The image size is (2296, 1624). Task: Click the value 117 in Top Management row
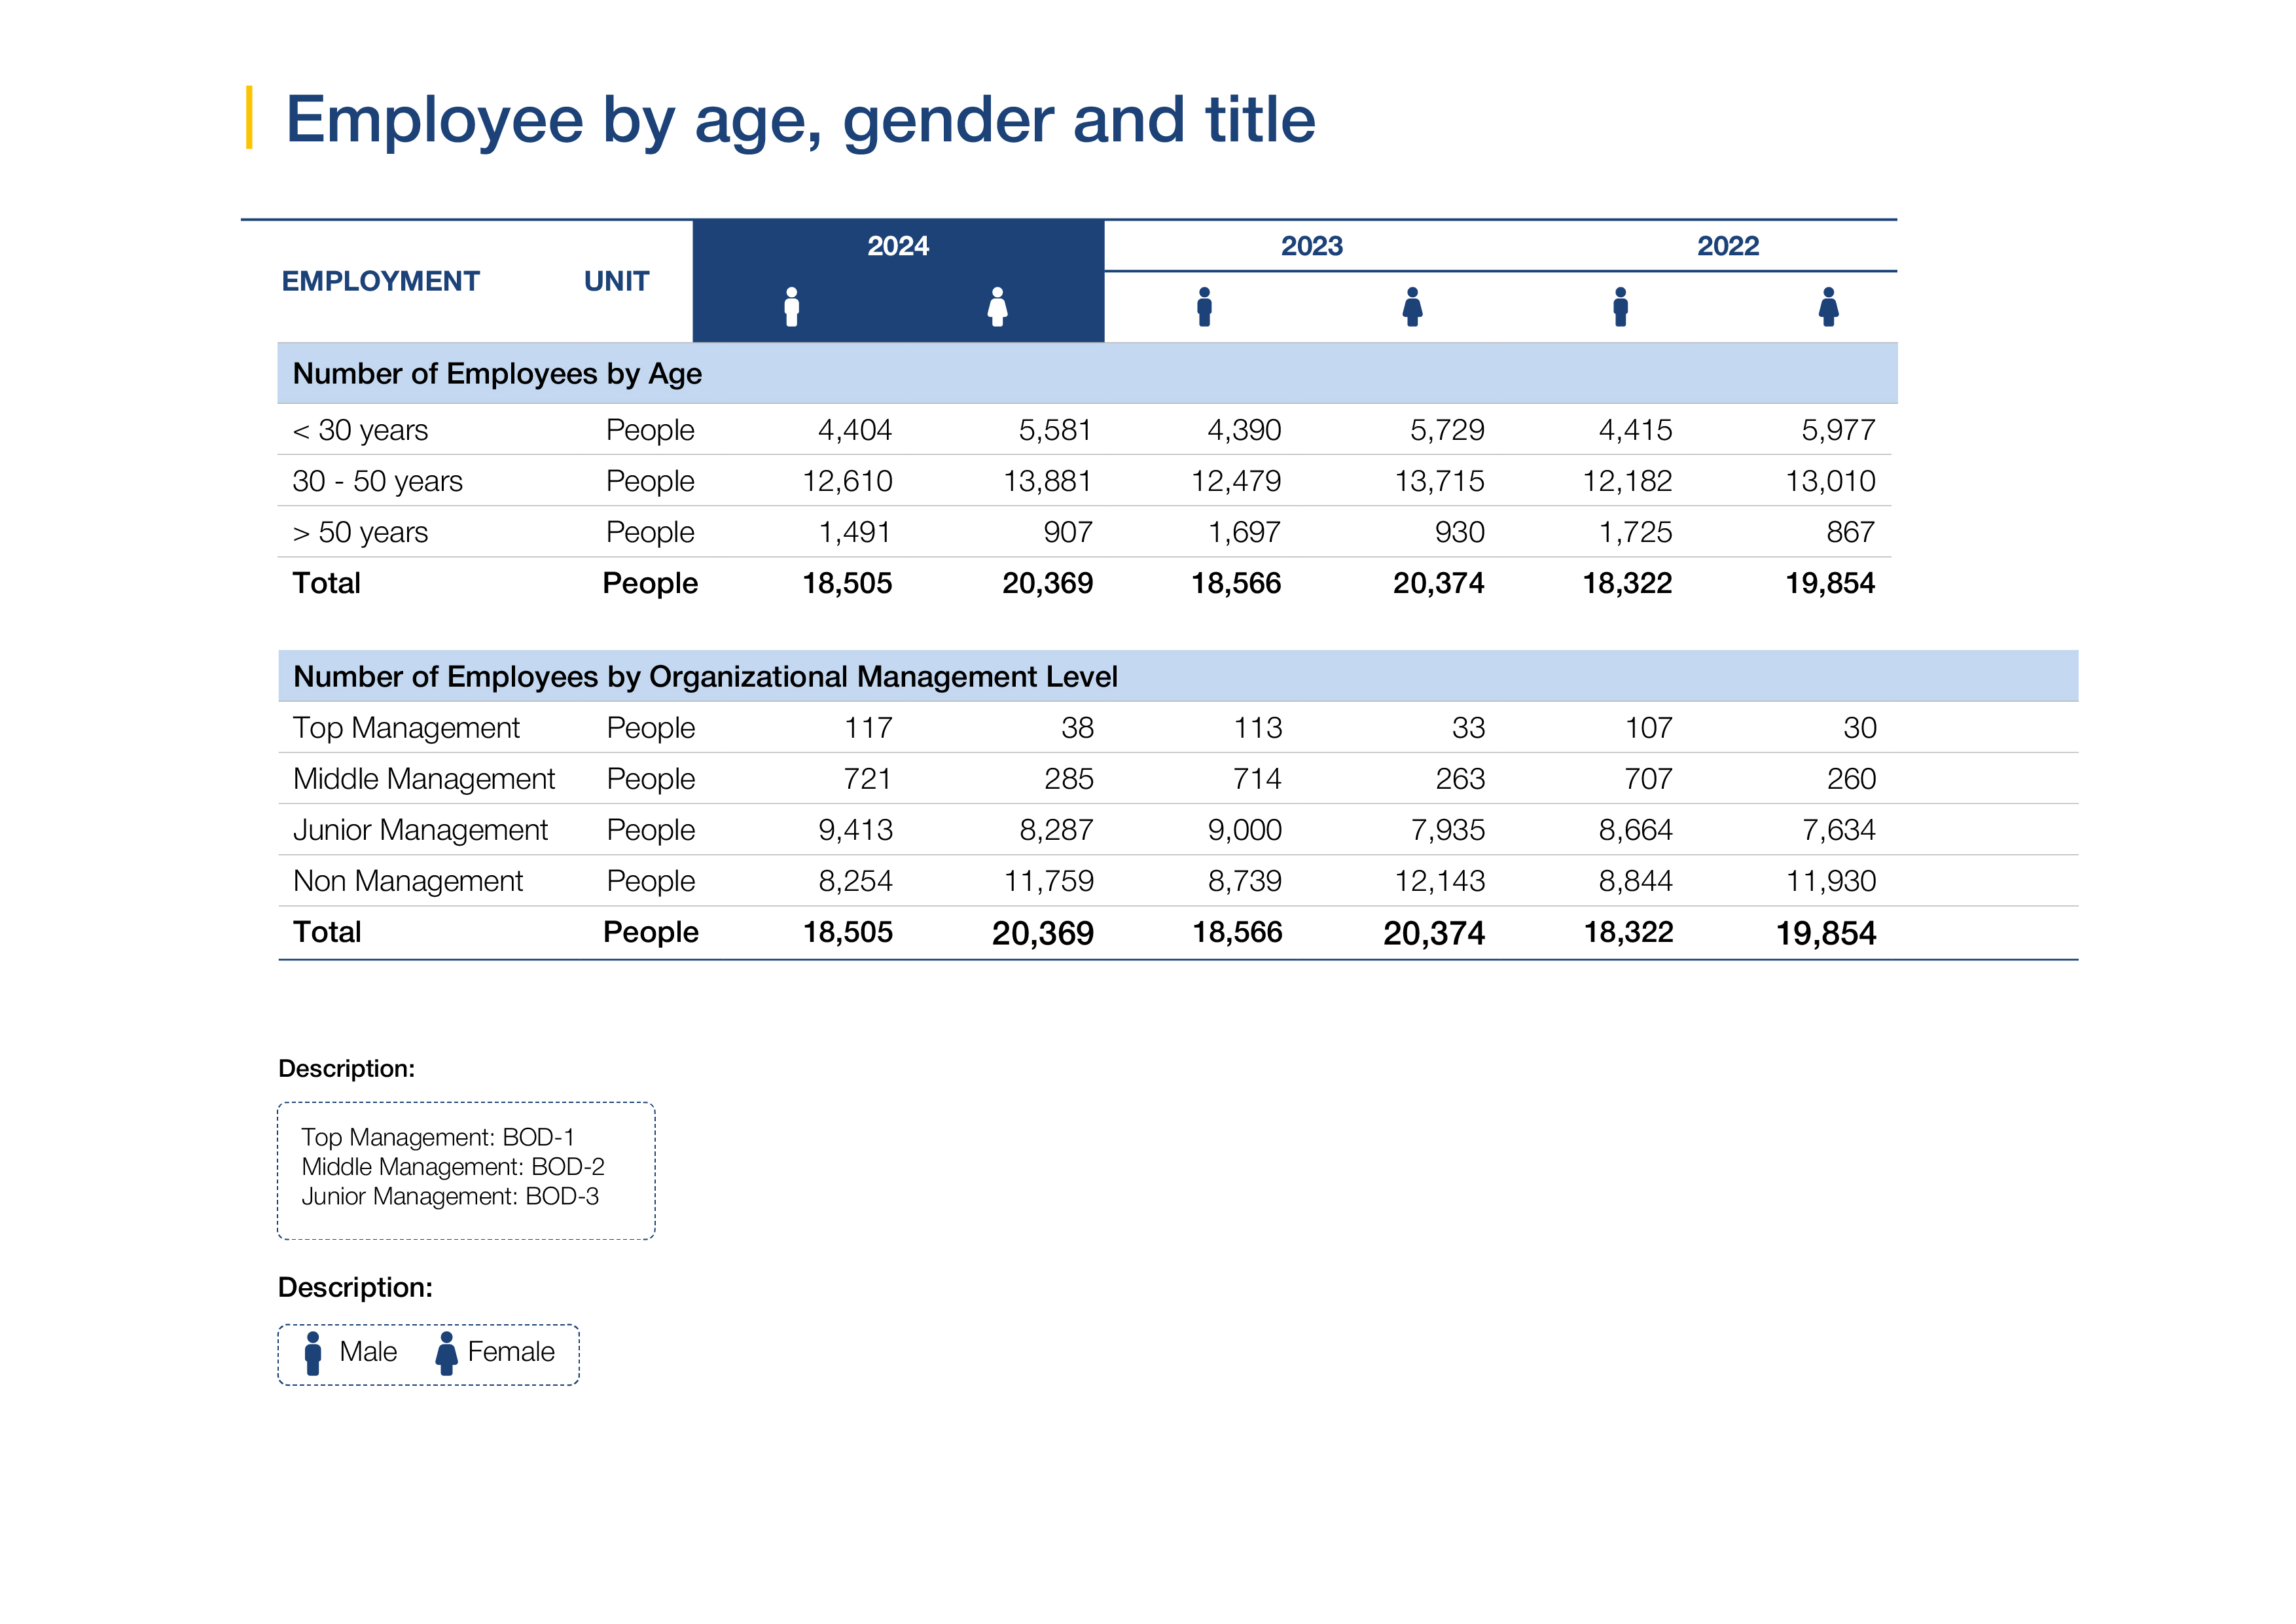868,728
